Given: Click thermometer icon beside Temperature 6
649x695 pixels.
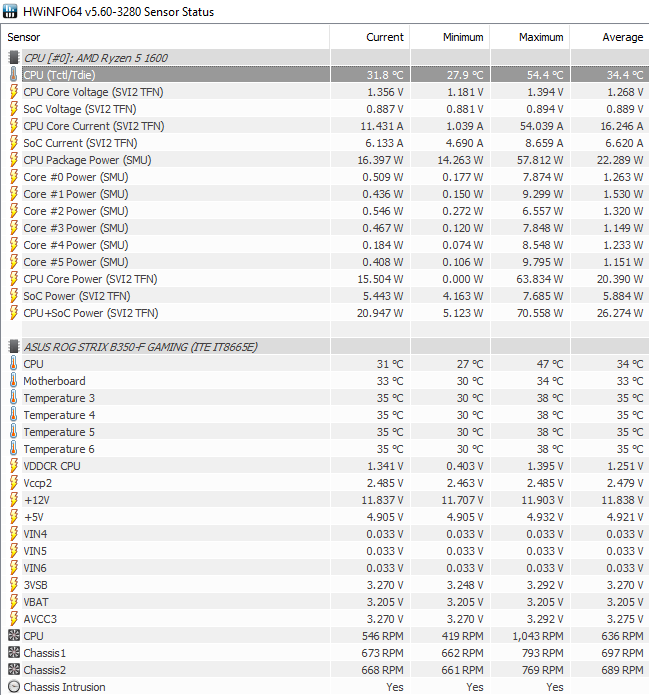Looking at the screenshot, I should point(14,449).
